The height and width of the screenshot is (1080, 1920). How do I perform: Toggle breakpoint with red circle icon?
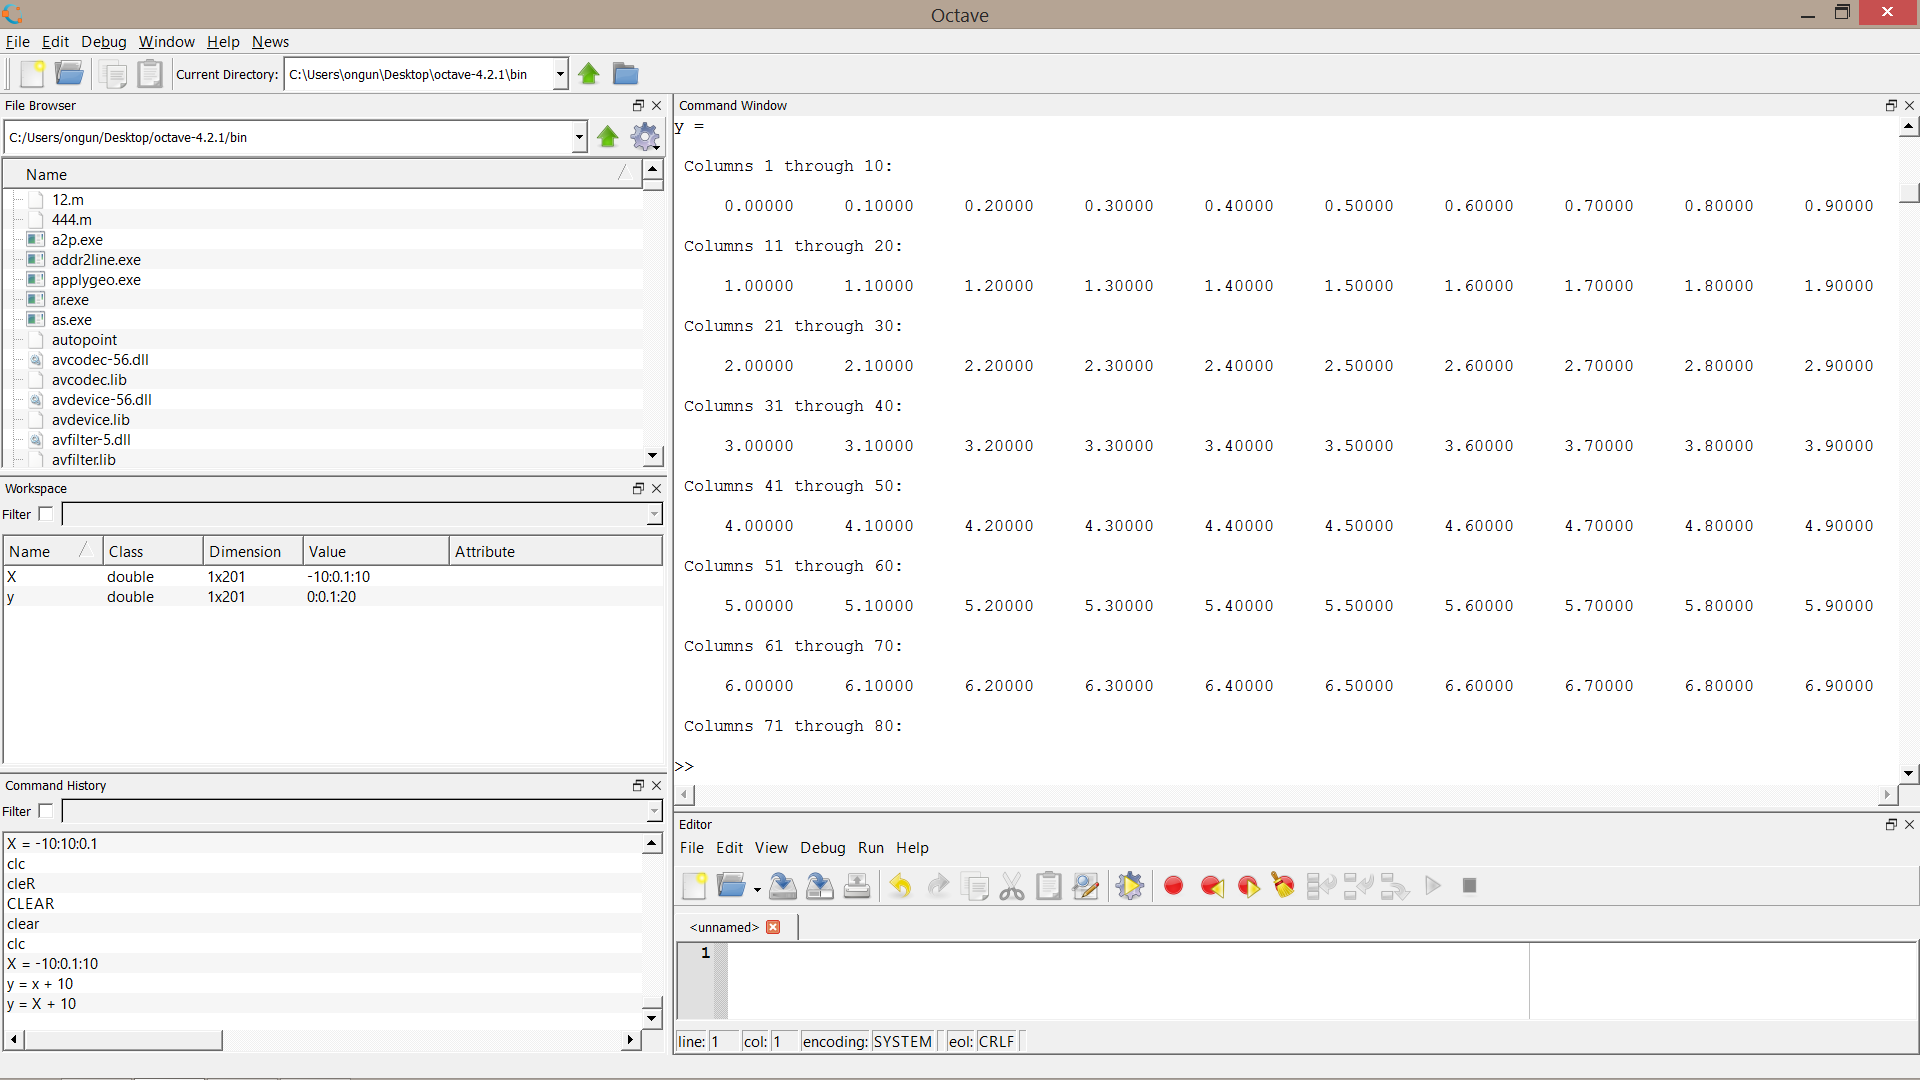pyautogui.click(x=1174, y=886)
